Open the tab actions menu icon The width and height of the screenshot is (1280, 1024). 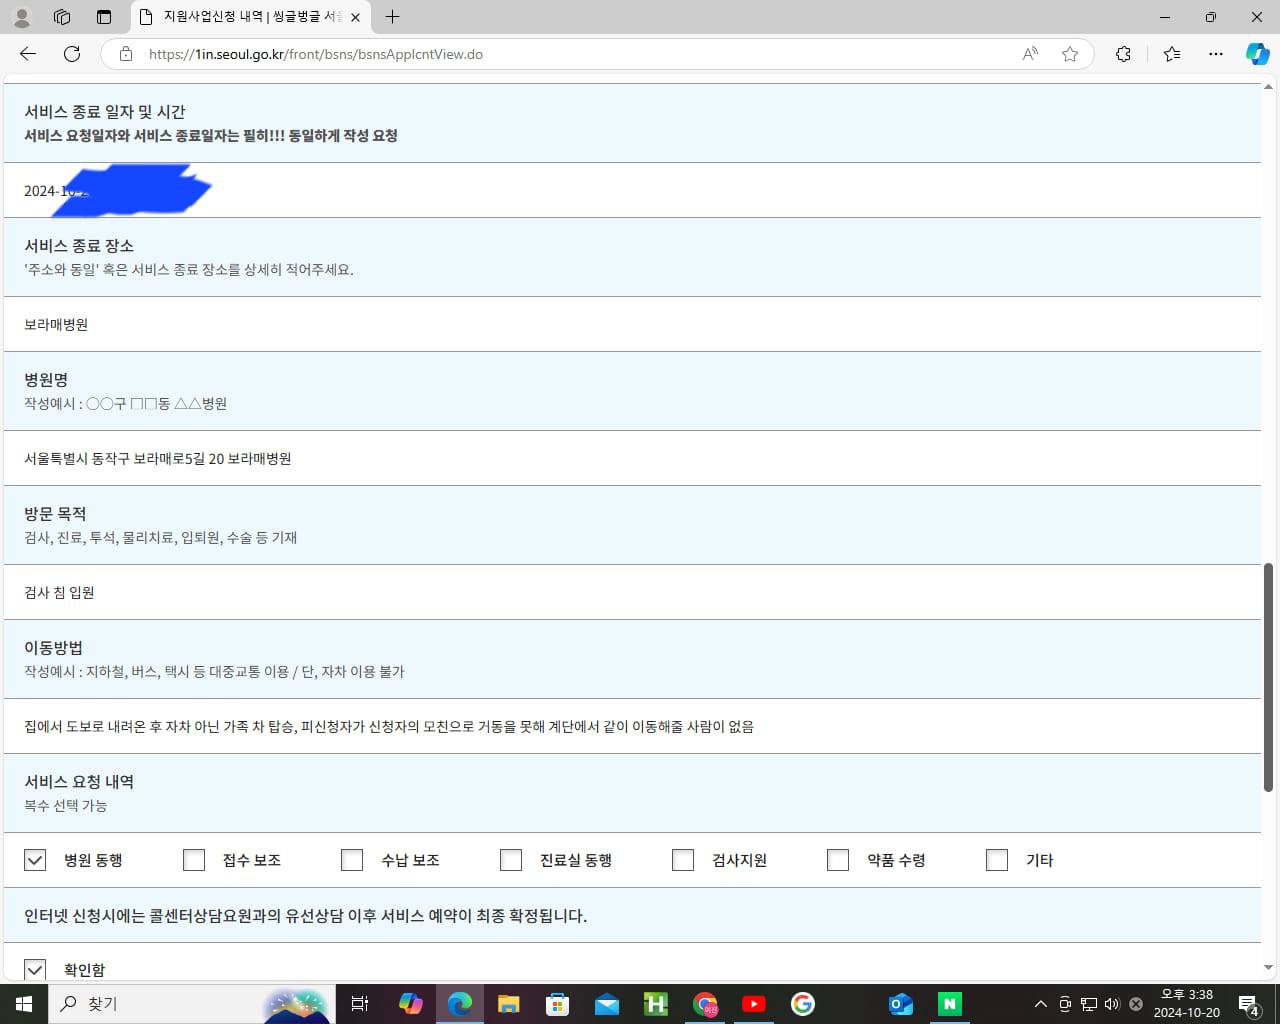coord(104,17)
